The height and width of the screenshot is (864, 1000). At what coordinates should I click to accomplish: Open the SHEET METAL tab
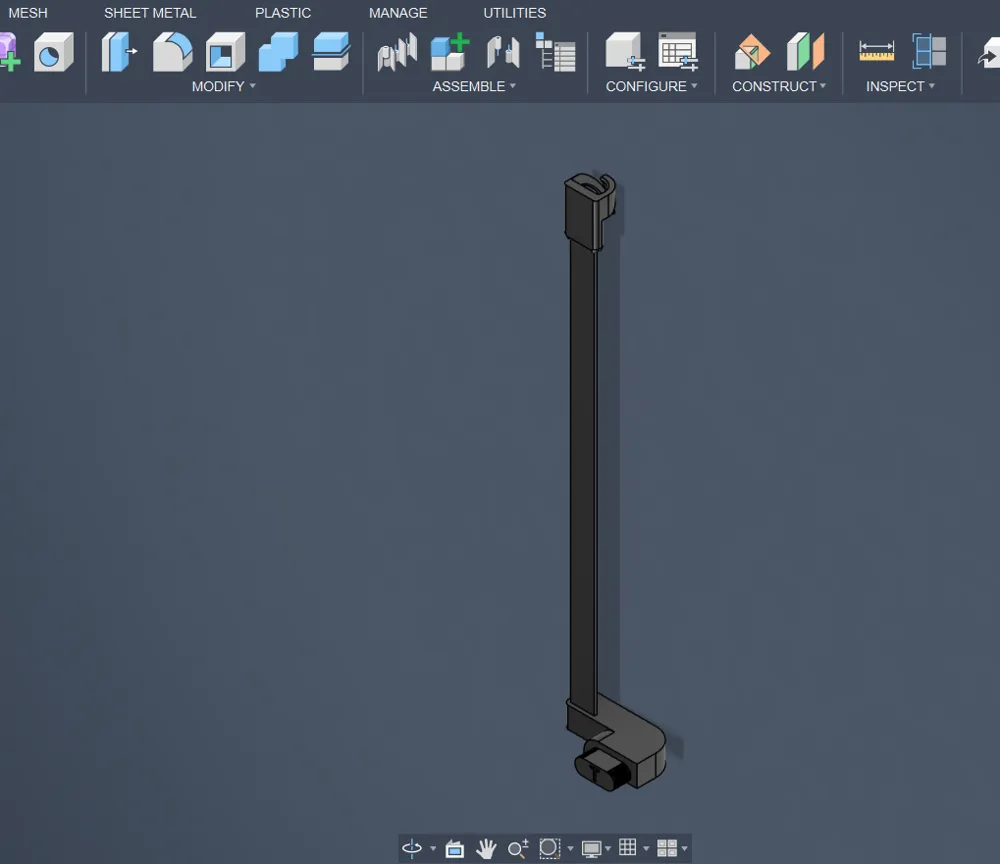150,13
